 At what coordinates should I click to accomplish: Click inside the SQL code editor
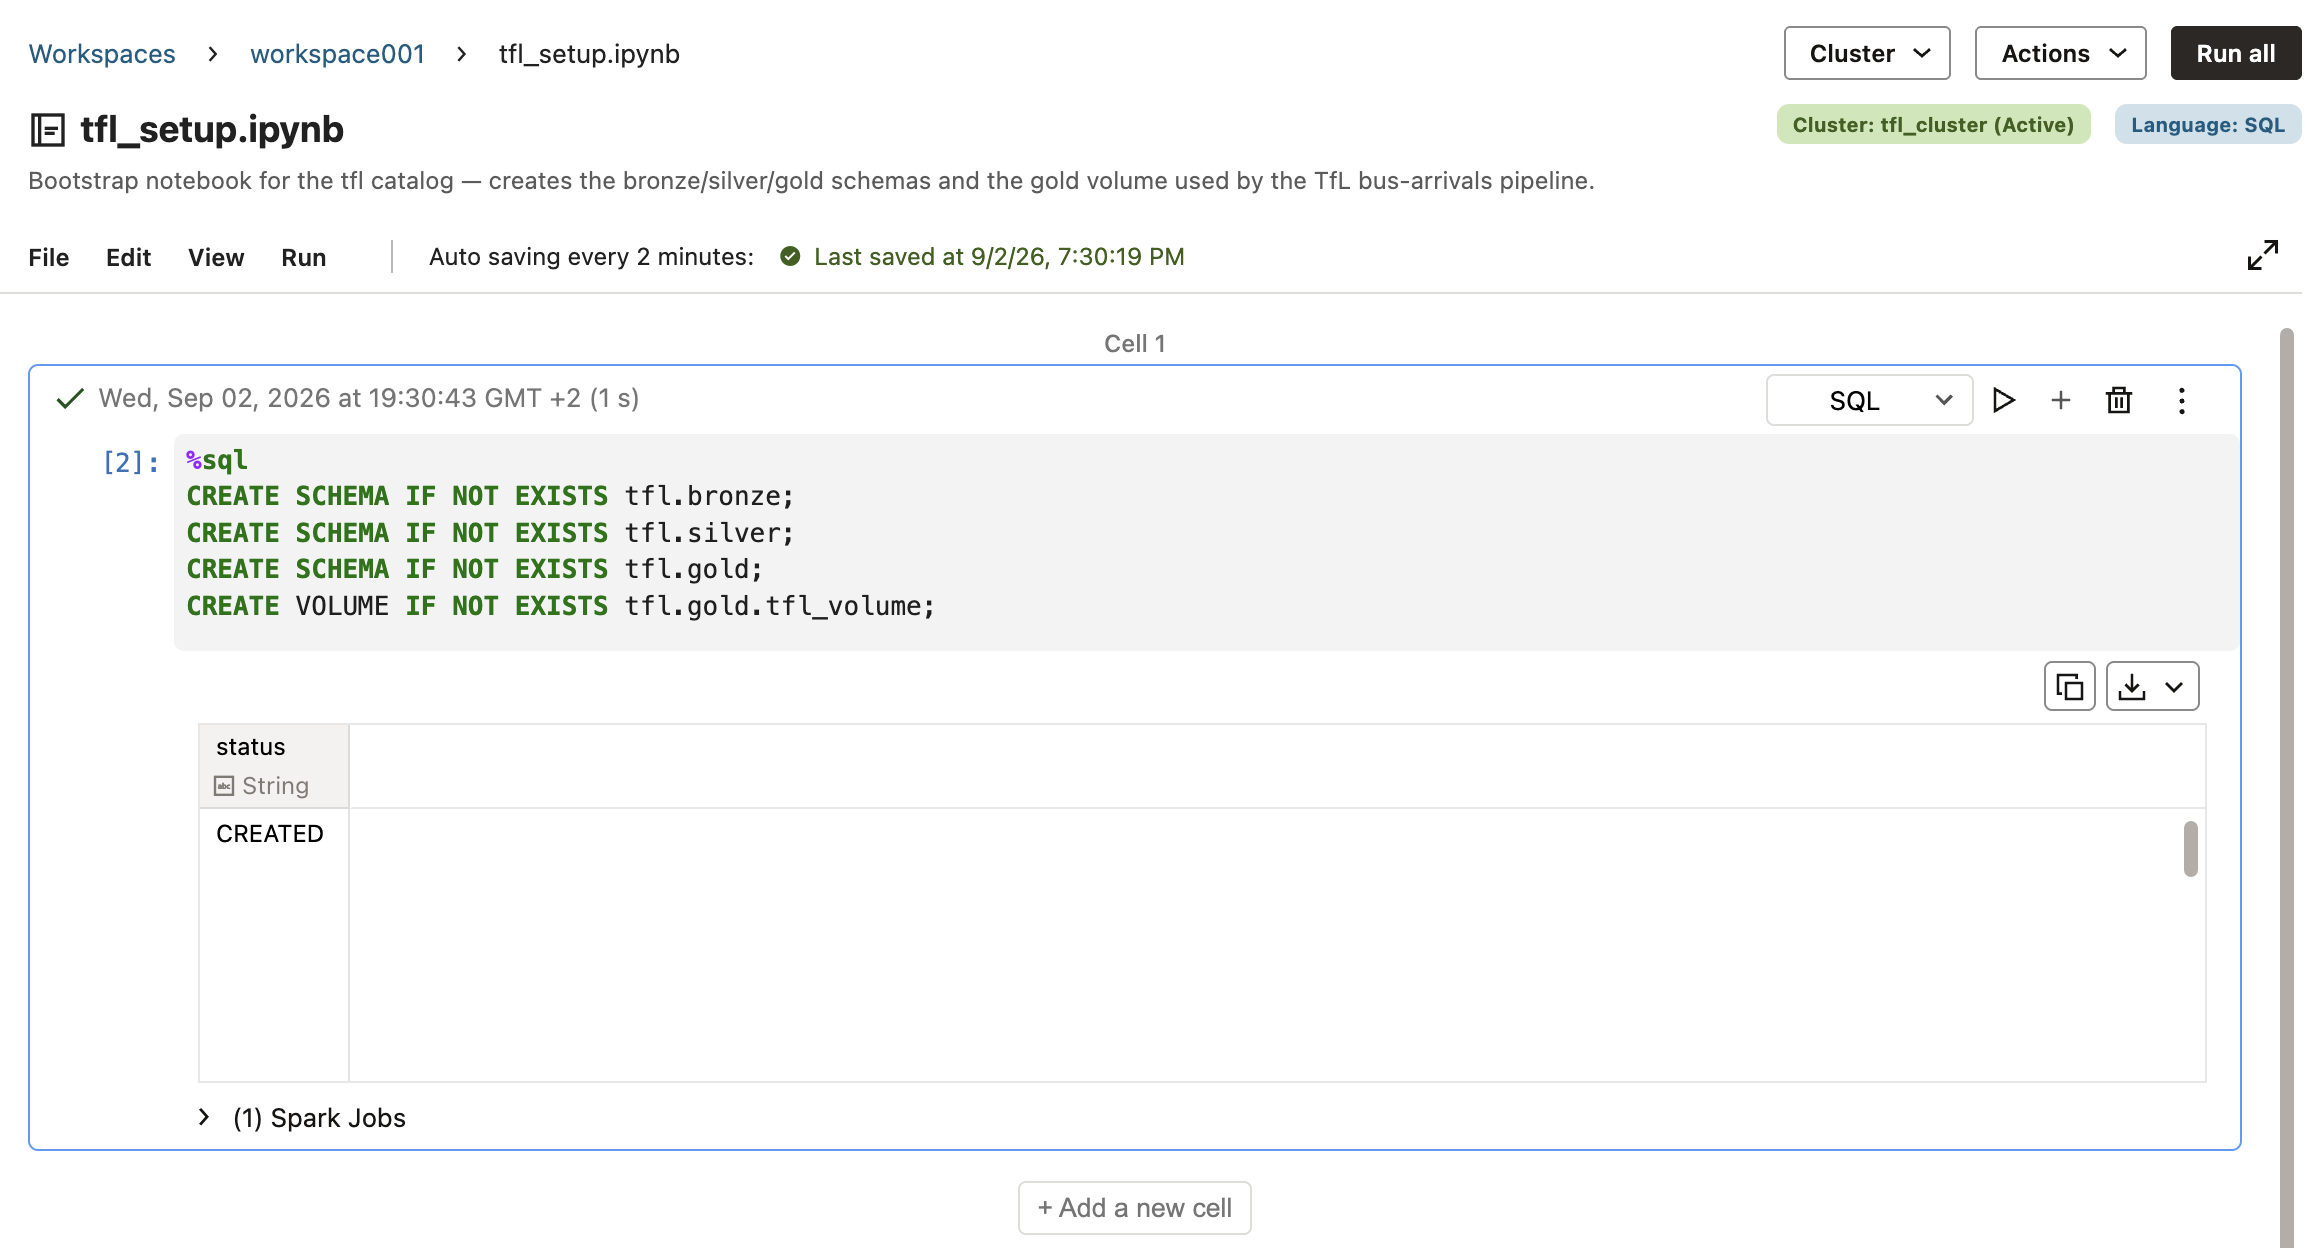pyautogui.click(x=1205, y=542)
